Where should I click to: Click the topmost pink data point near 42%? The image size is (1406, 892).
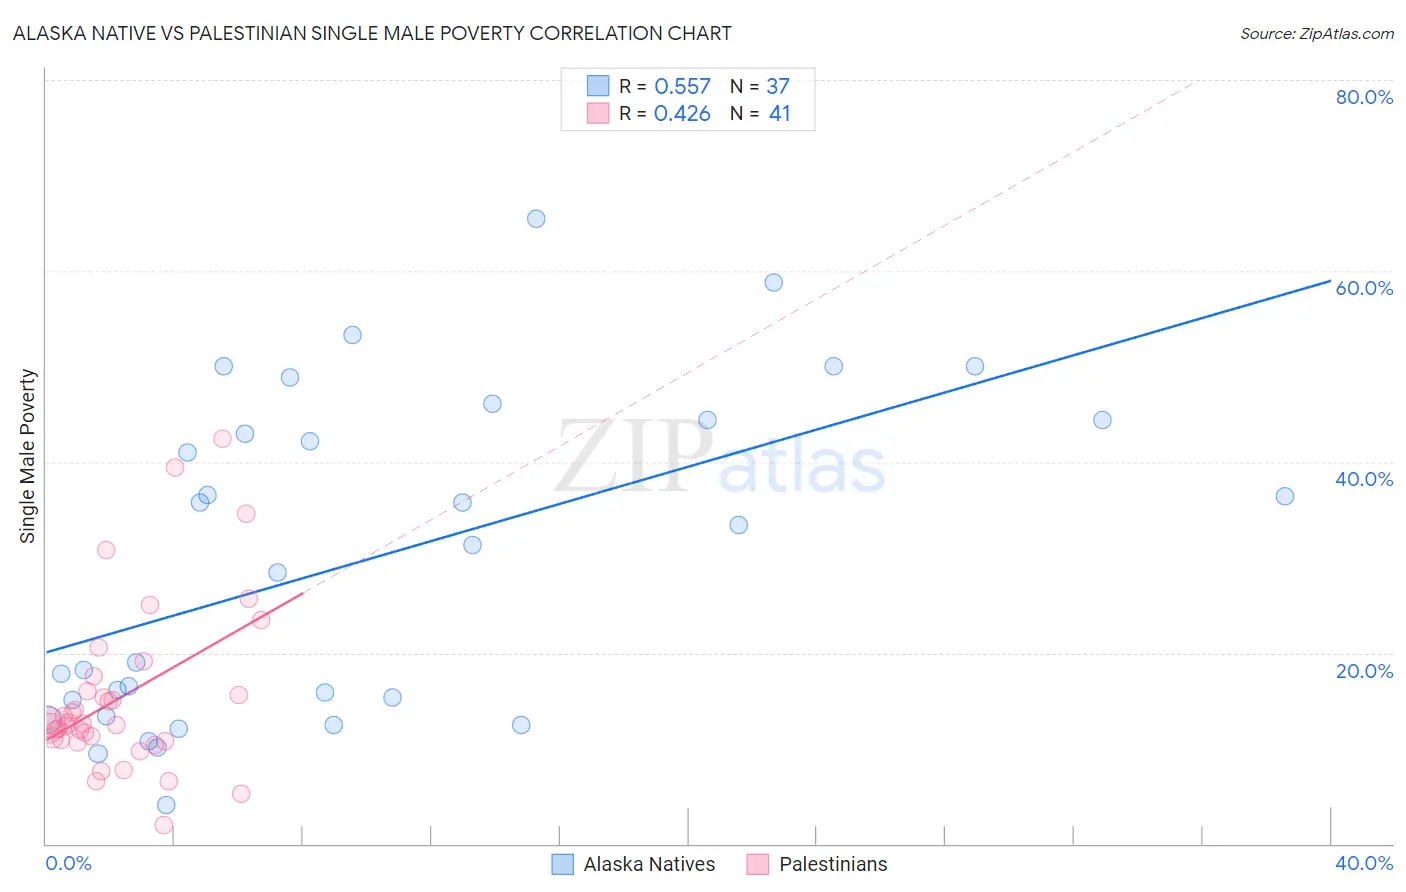pos(222,439)
